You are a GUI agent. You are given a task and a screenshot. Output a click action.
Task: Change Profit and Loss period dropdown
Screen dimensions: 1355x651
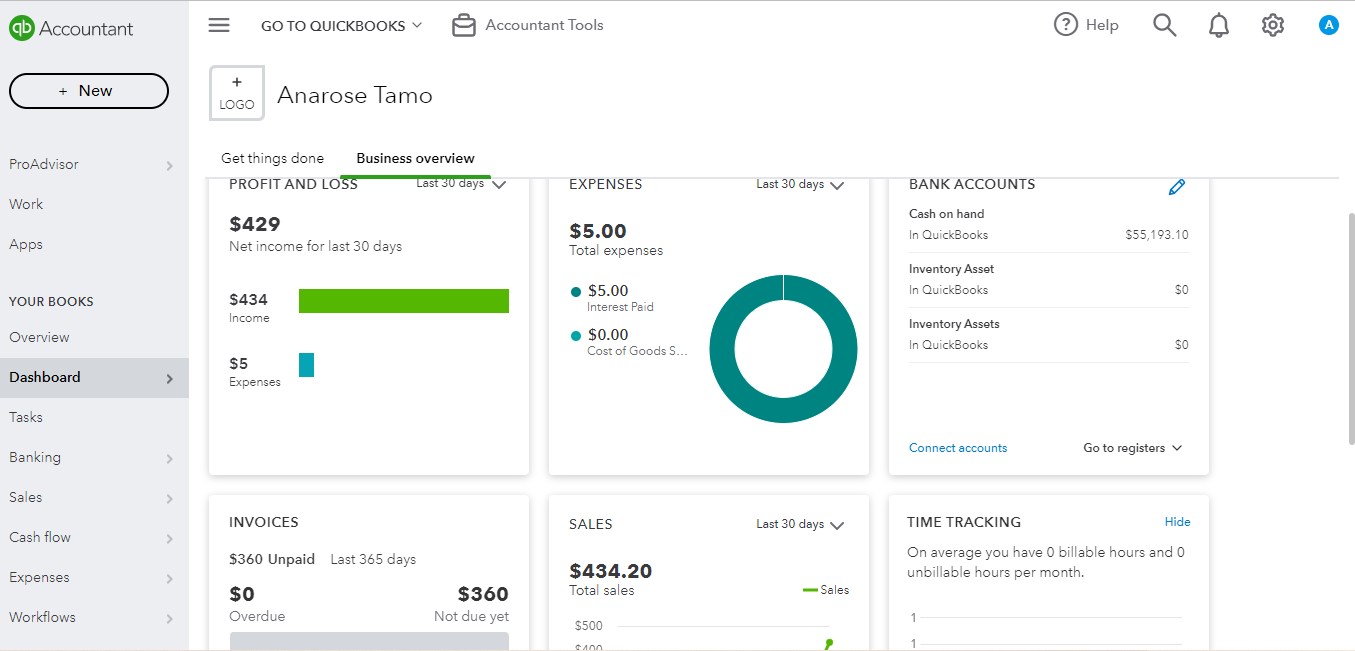pos(462,184)
